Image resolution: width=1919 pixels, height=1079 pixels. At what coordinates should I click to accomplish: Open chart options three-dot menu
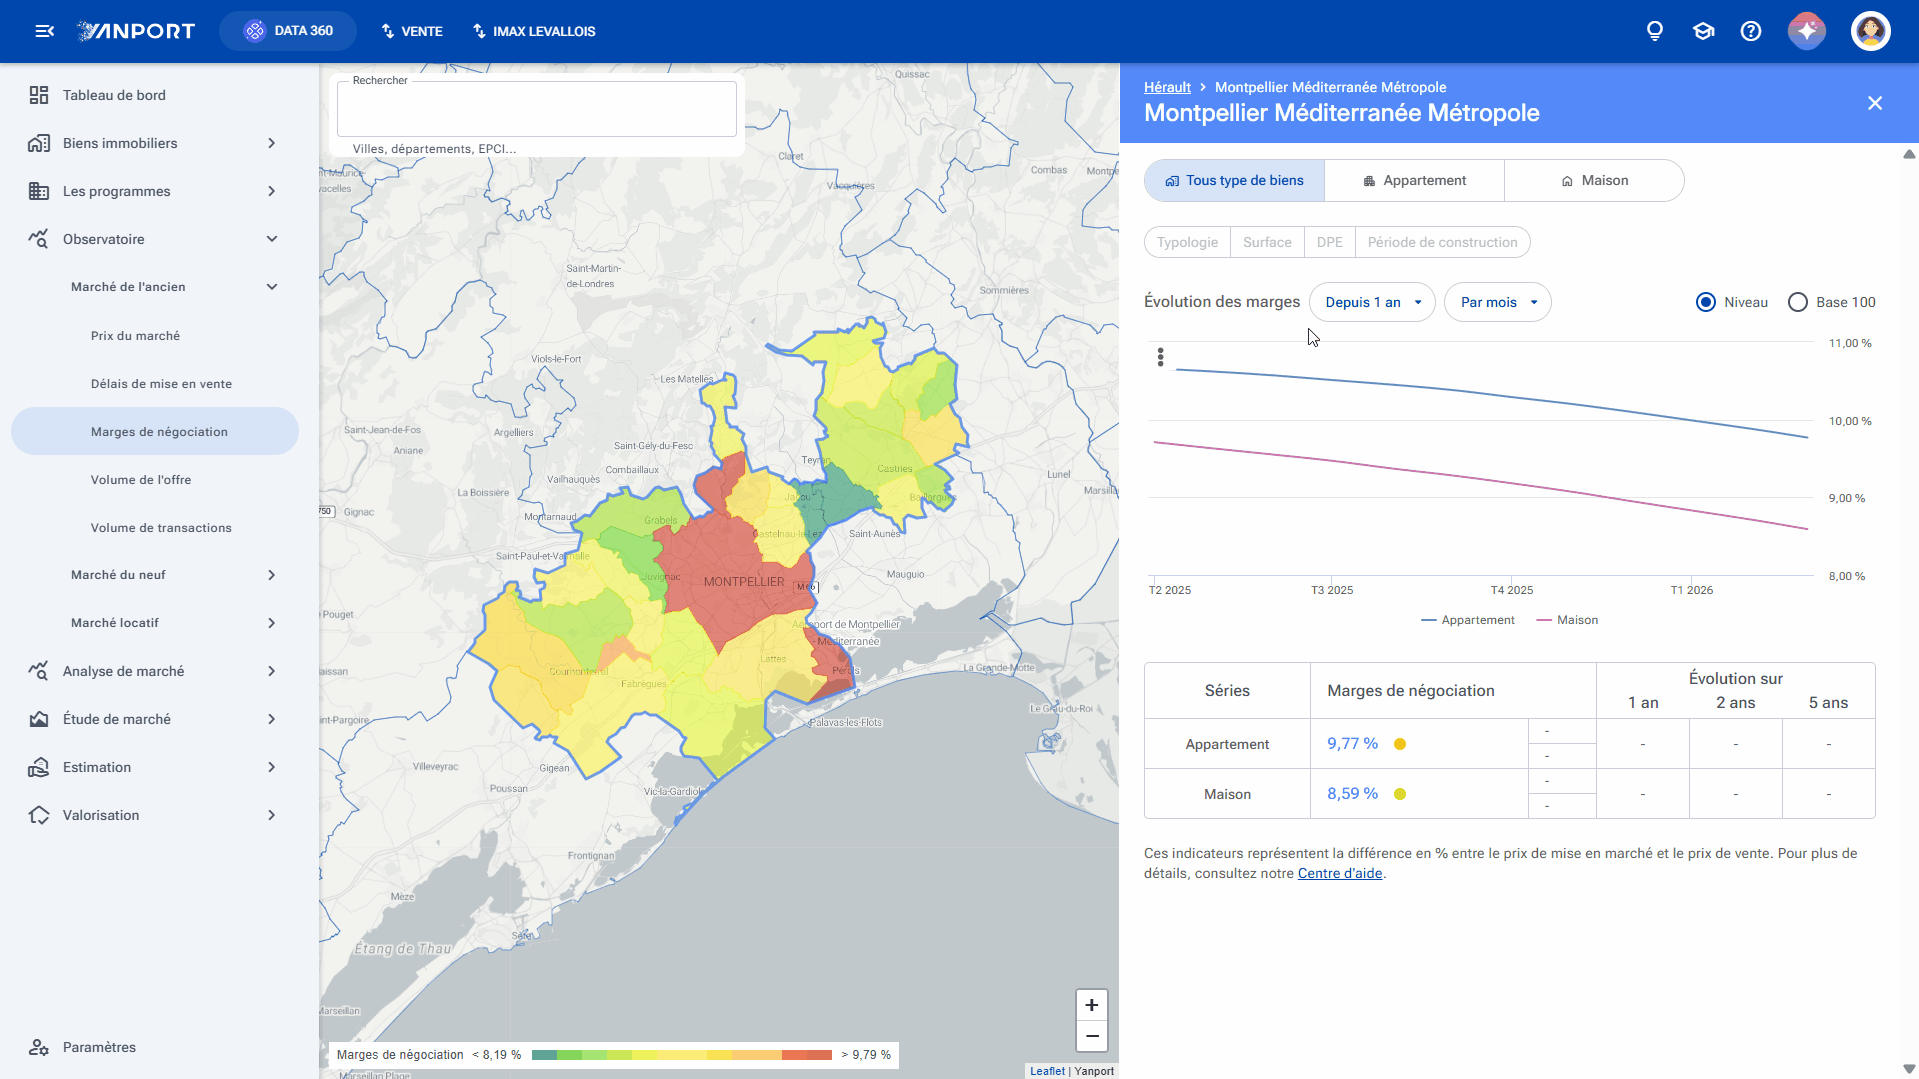1160,357
